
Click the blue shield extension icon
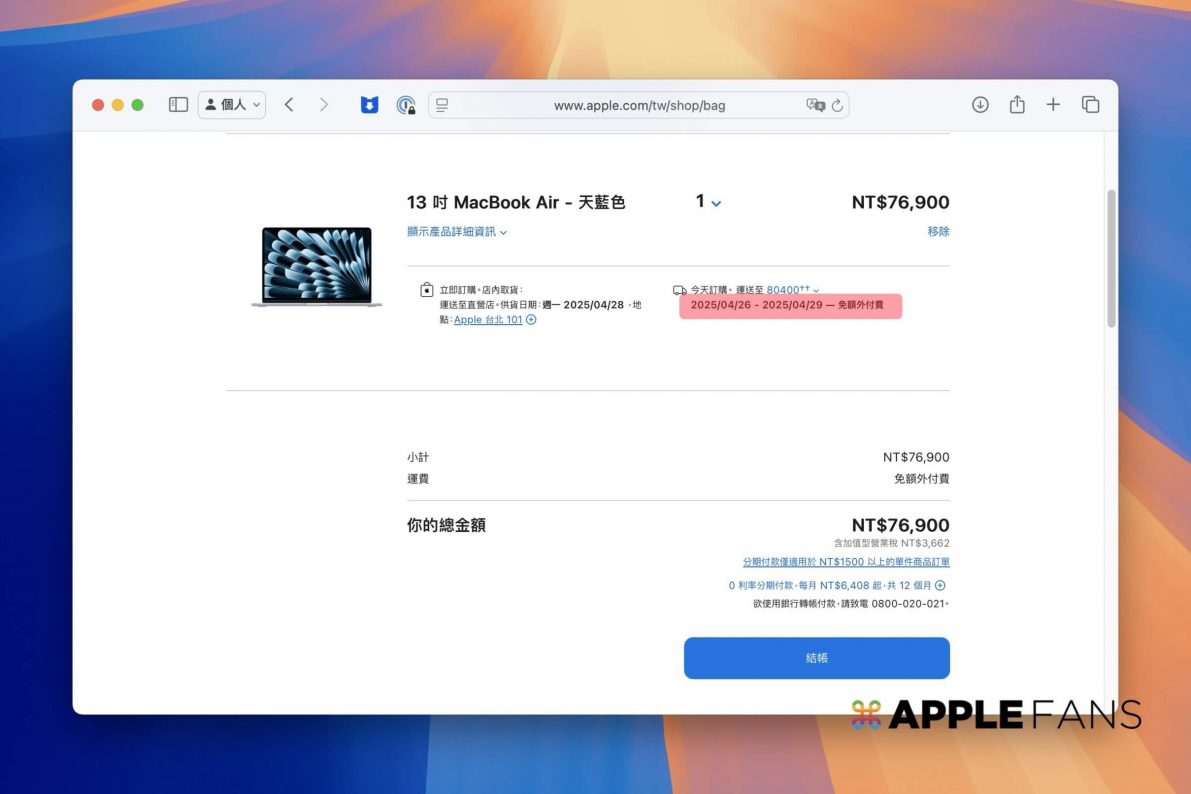click(369, 105)
